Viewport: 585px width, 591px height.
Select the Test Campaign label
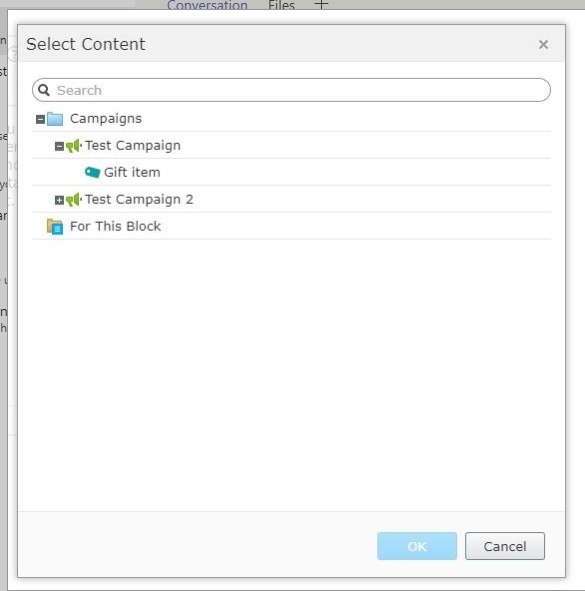[x=133, y=146]
